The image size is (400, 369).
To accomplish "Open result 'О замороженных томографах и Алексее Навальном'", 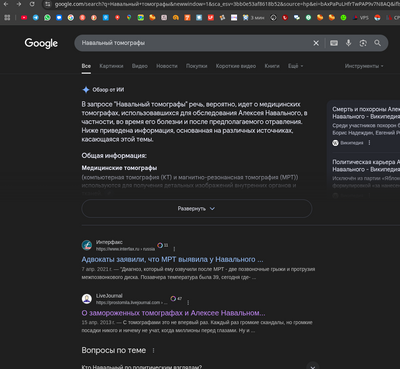I will (x=173, y=313).
